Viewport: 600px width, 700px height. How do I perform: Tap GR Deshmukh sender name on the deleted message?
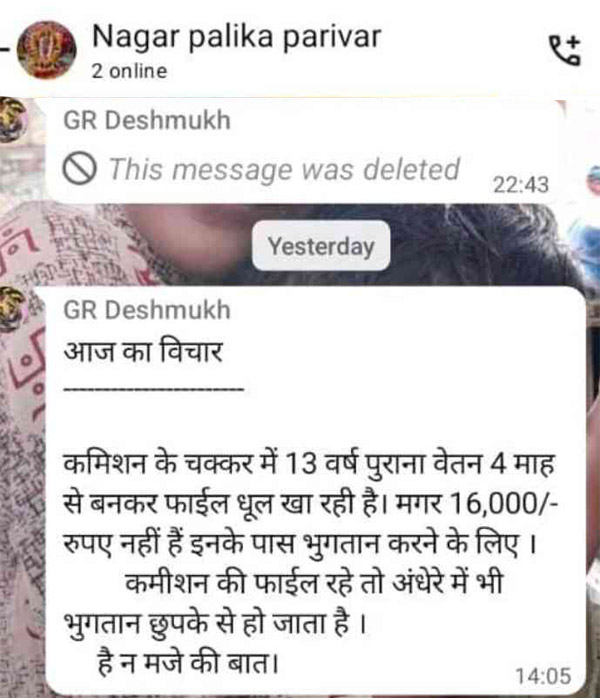pyautogui.click(x=147, y=121)
